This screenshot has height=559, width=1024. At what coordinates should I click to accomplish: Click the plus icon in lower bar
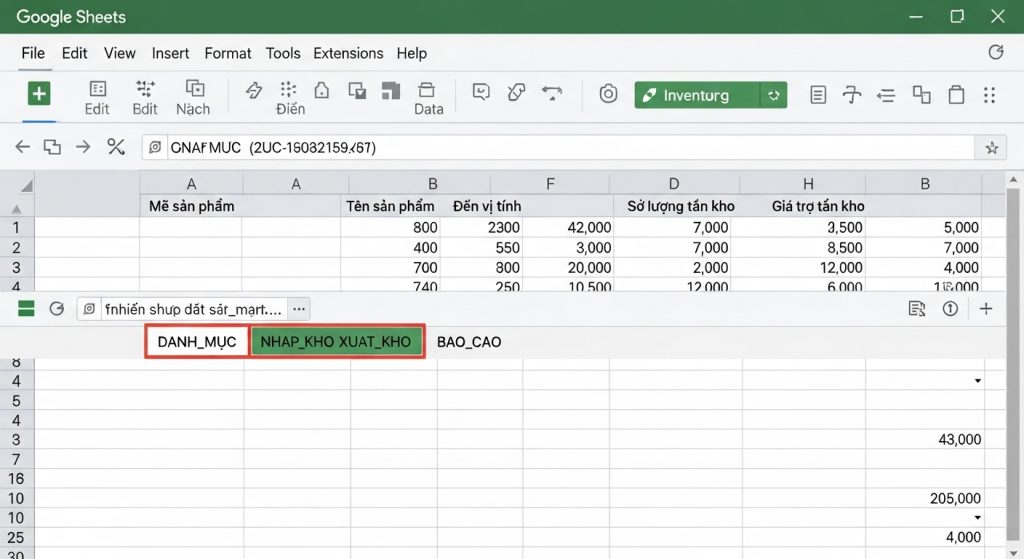coord(986,308)
